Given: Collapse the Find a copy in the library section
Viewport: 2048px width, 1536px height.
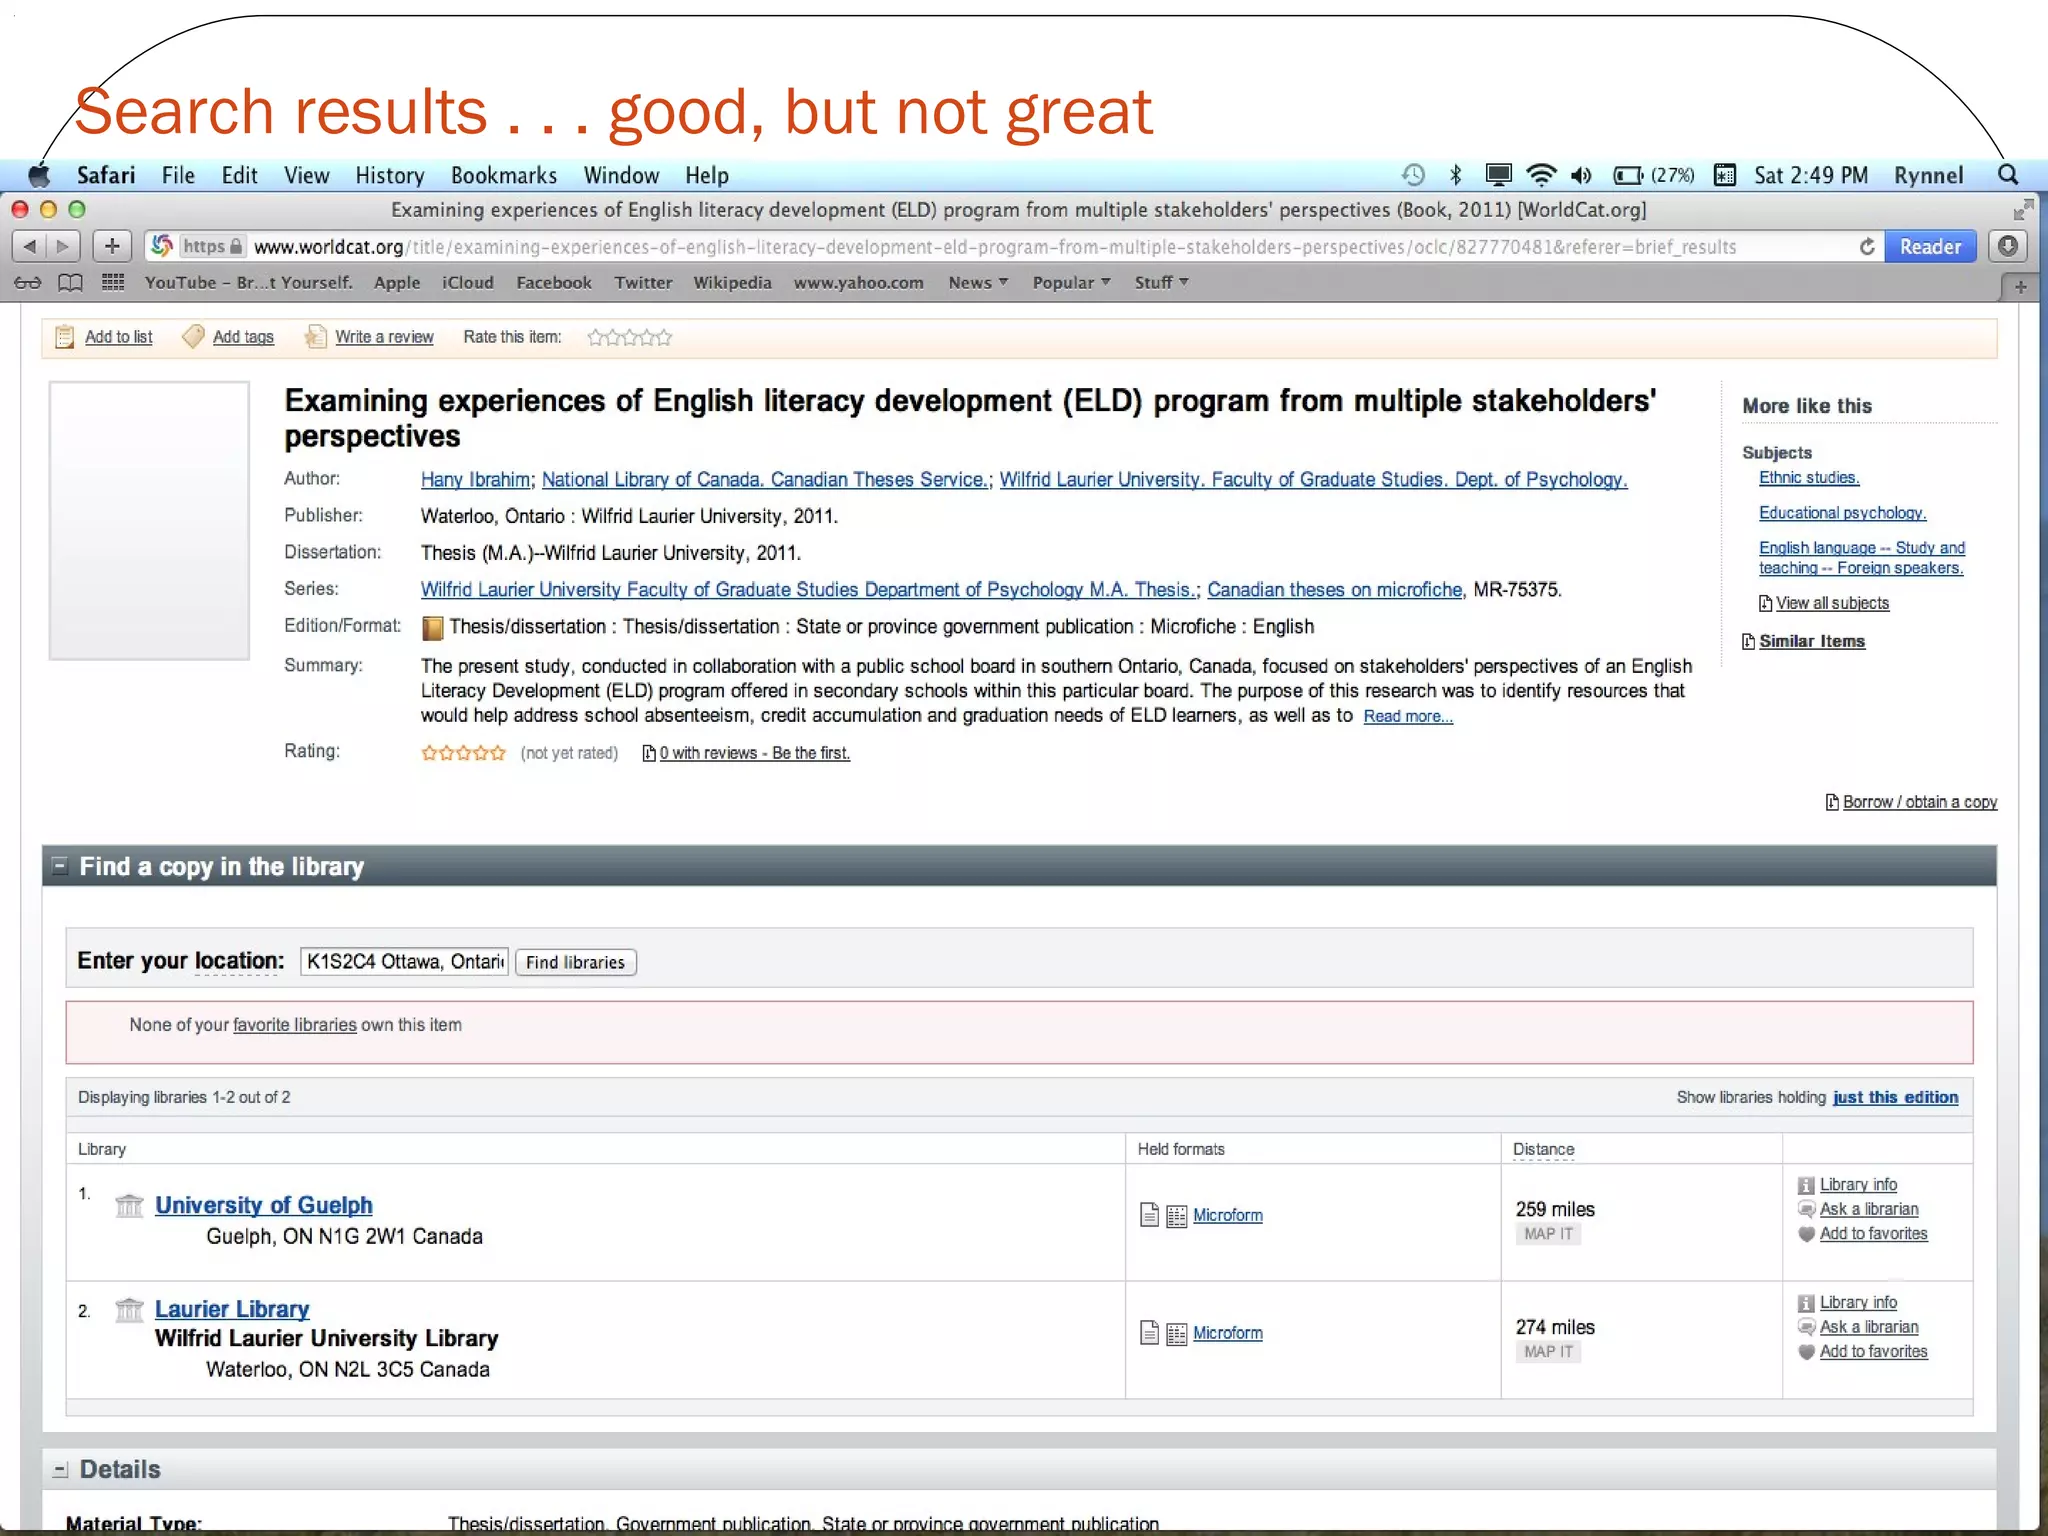Looking at the screenshot, I should [60, 866].
